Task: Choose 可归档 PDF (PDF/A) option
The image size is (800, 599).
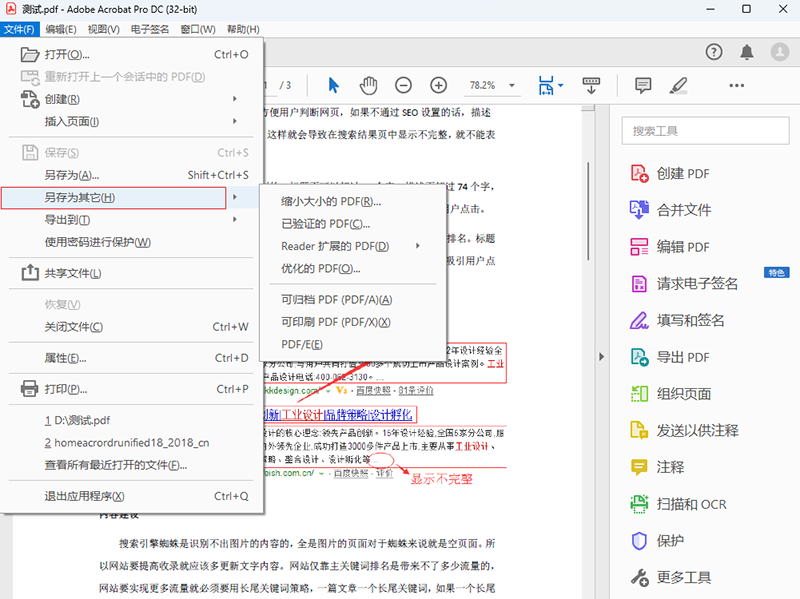Action: [x=353, y=300]
